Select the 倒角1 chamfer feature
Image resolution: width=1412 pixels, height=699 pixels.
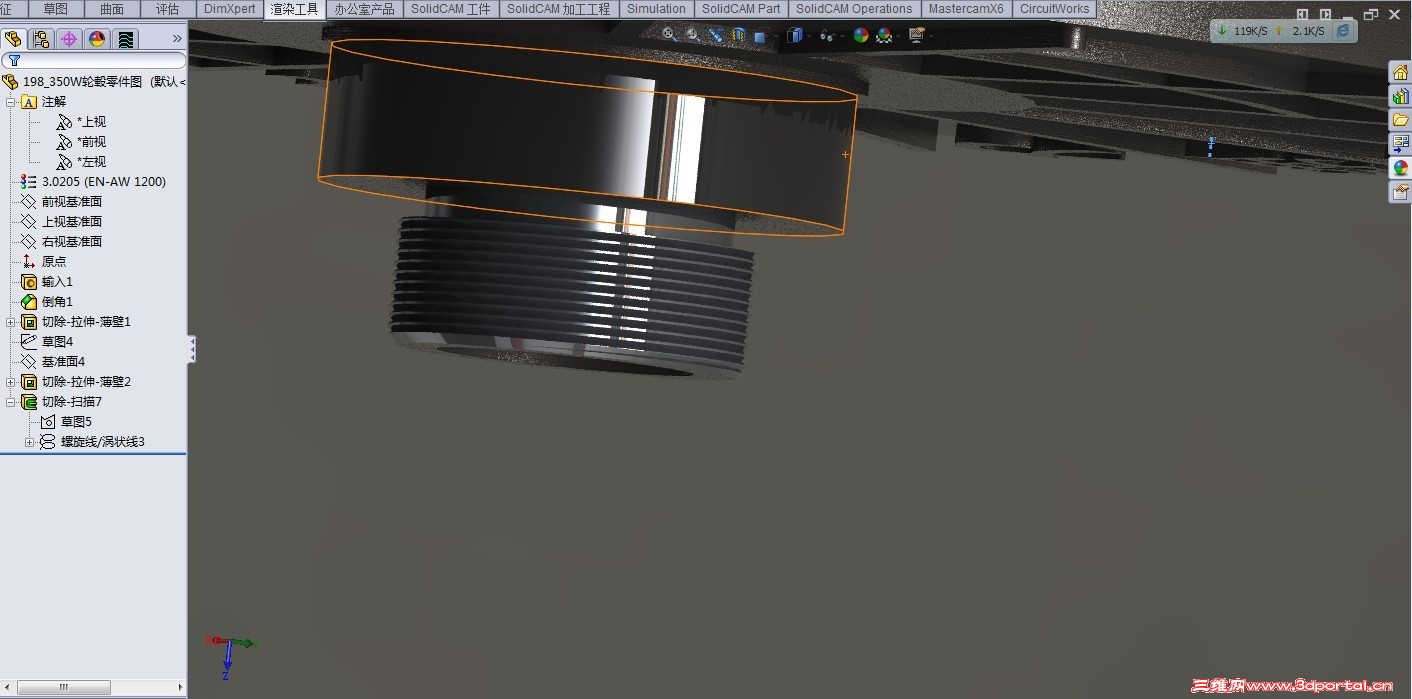47,302
